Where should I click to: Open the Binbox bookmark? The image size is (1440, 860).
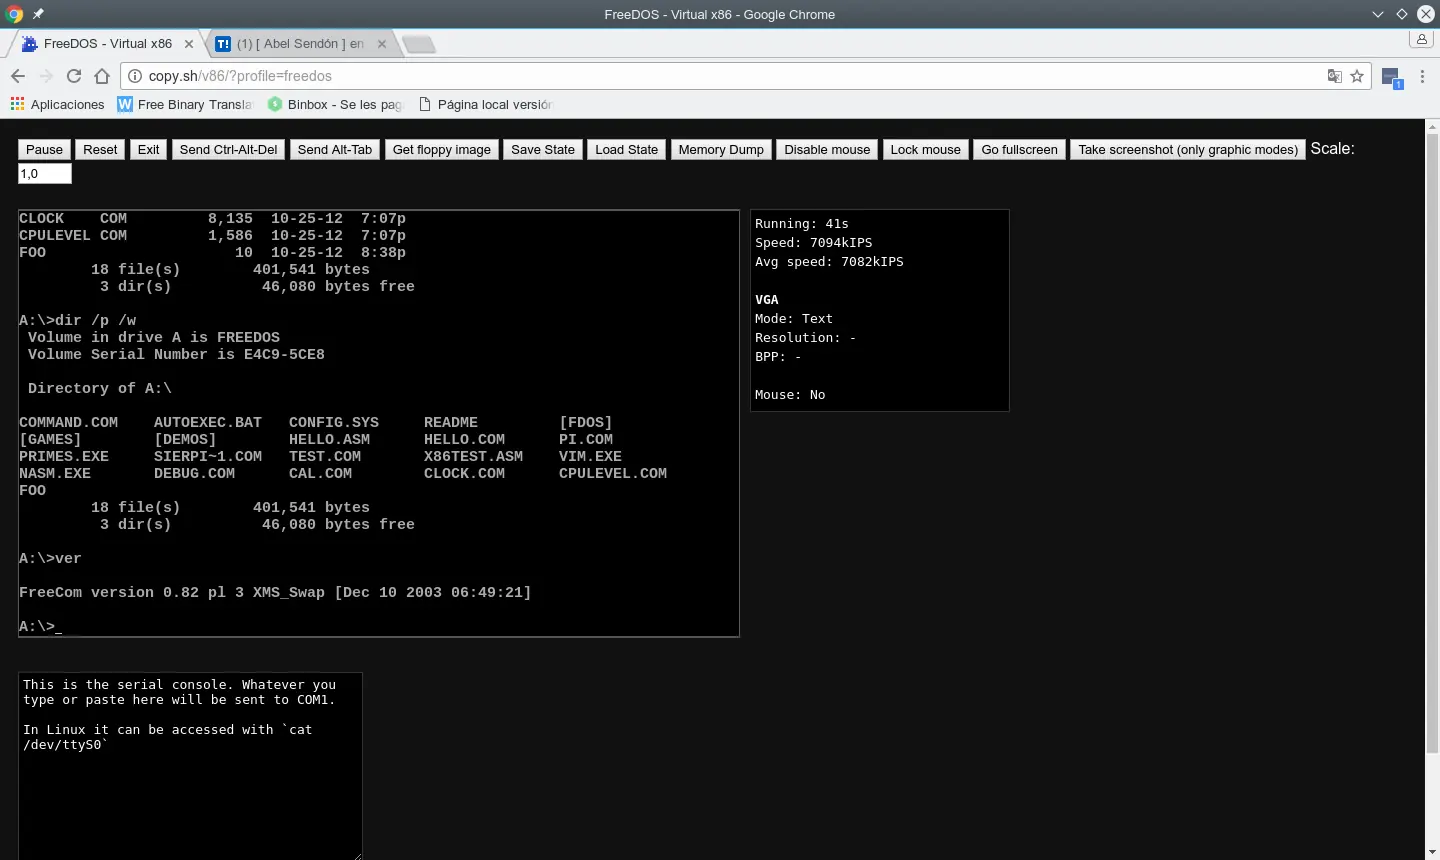[x=334, y=104]
